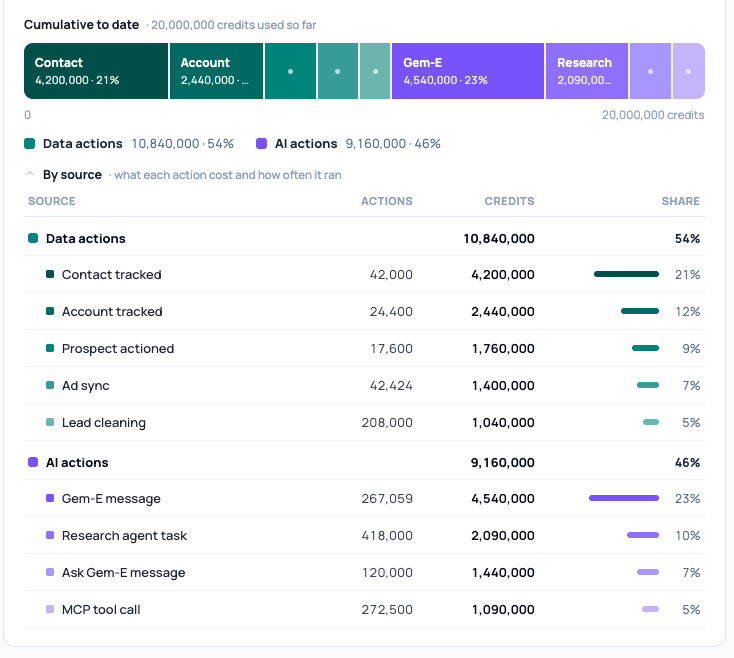Click the 17,600 actions value

tap(392, 349)
